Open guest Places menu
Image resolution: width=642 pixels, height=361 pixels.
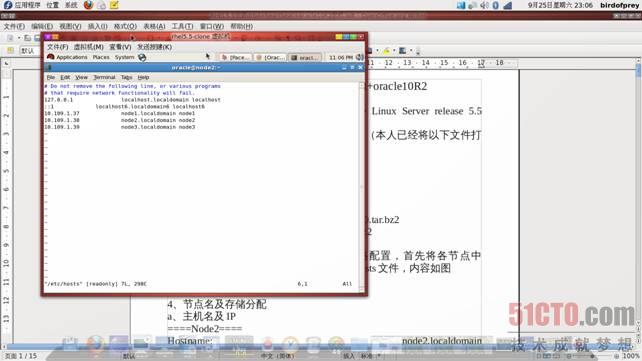pyautogui.click(x=101, y=57)
